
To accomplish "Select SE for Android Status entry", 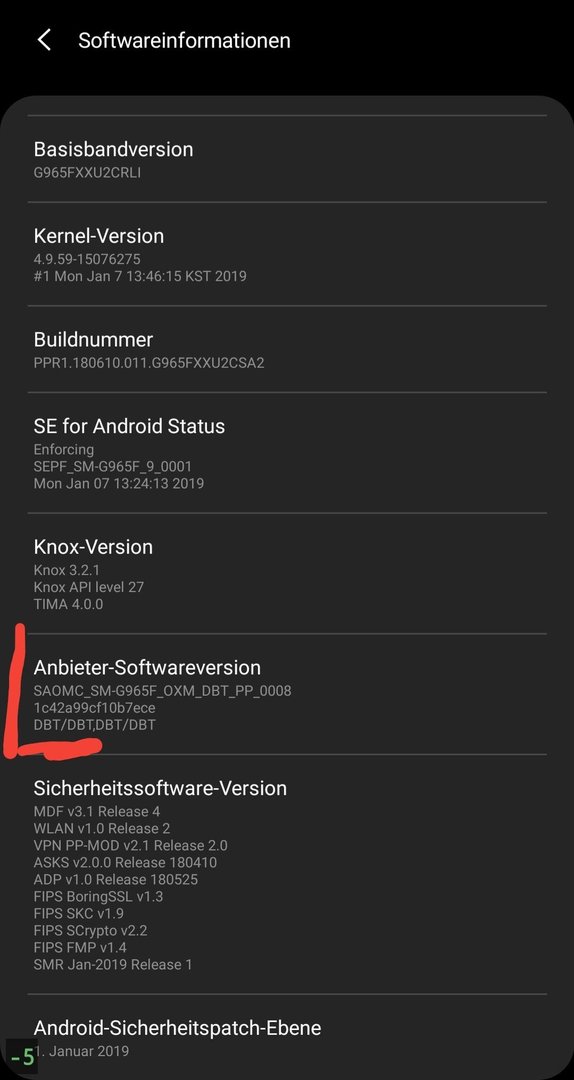I will point(287,453).
